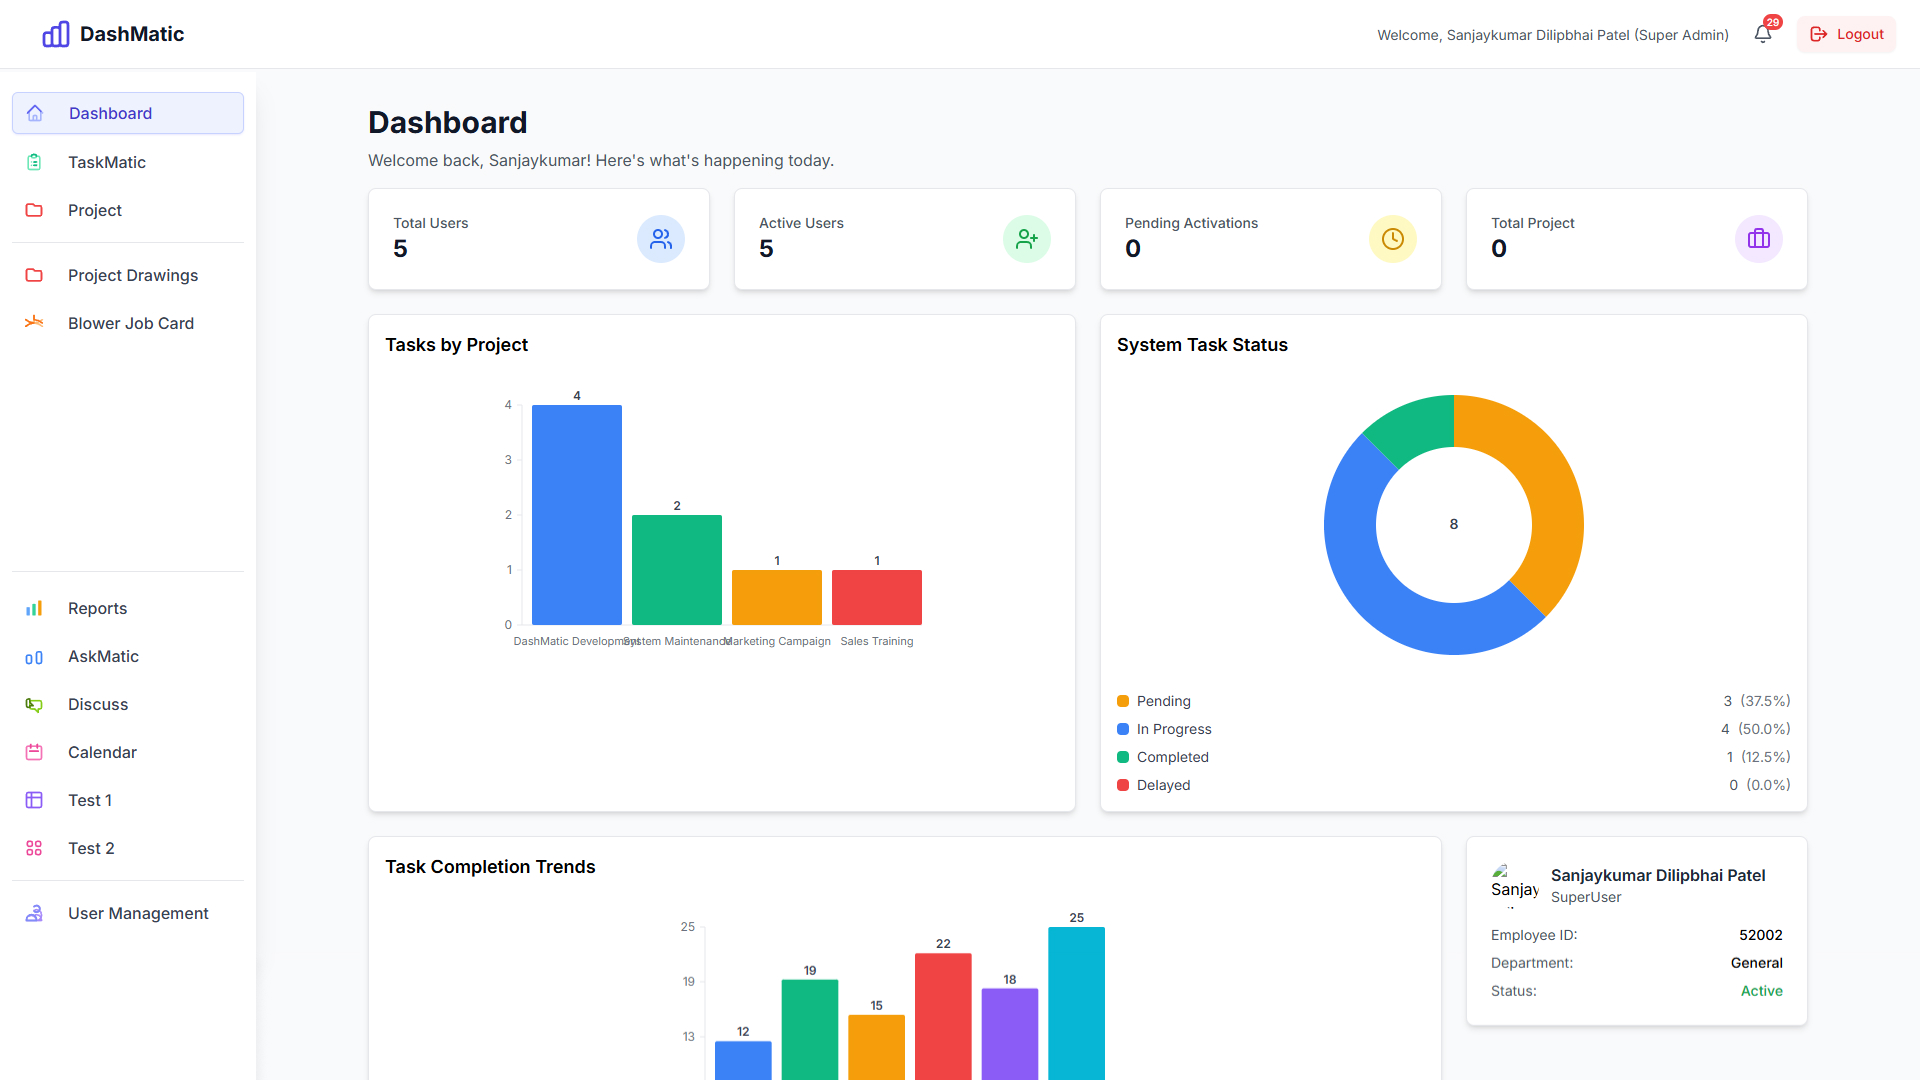Click the Project folder icon
The height and width of the screenshot is (1080, 1920).
(35, 210)
